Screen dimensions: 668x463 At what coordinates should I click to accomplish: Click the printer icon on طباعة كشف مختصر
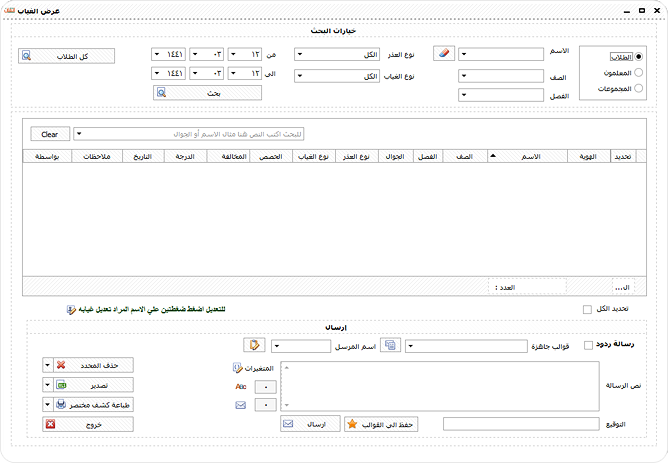click(x=61, y=404)
